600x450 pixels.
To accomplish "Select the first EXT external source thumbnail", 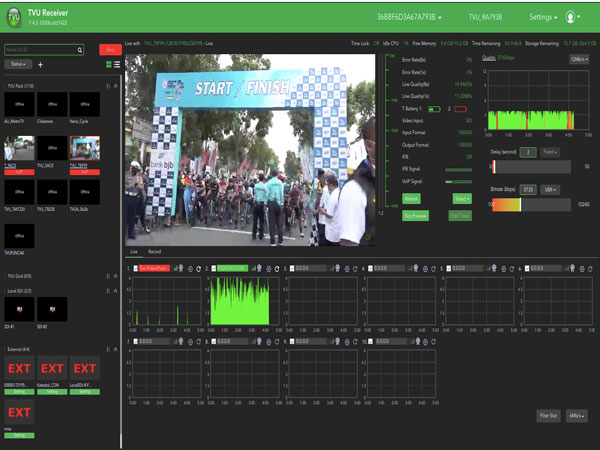I will (19, 368).
